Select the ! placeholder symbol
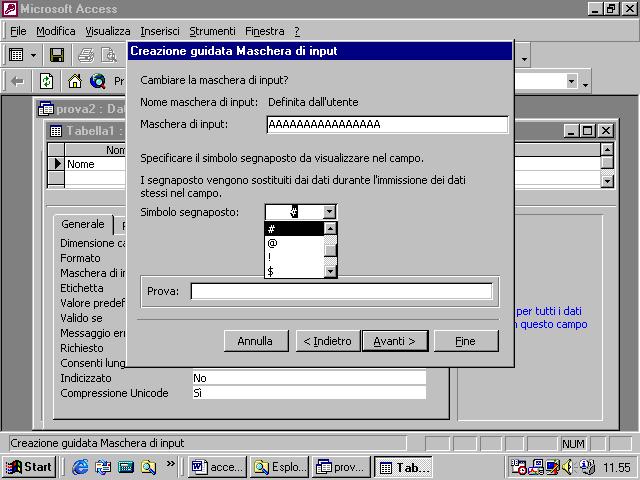 pos(294,257)
